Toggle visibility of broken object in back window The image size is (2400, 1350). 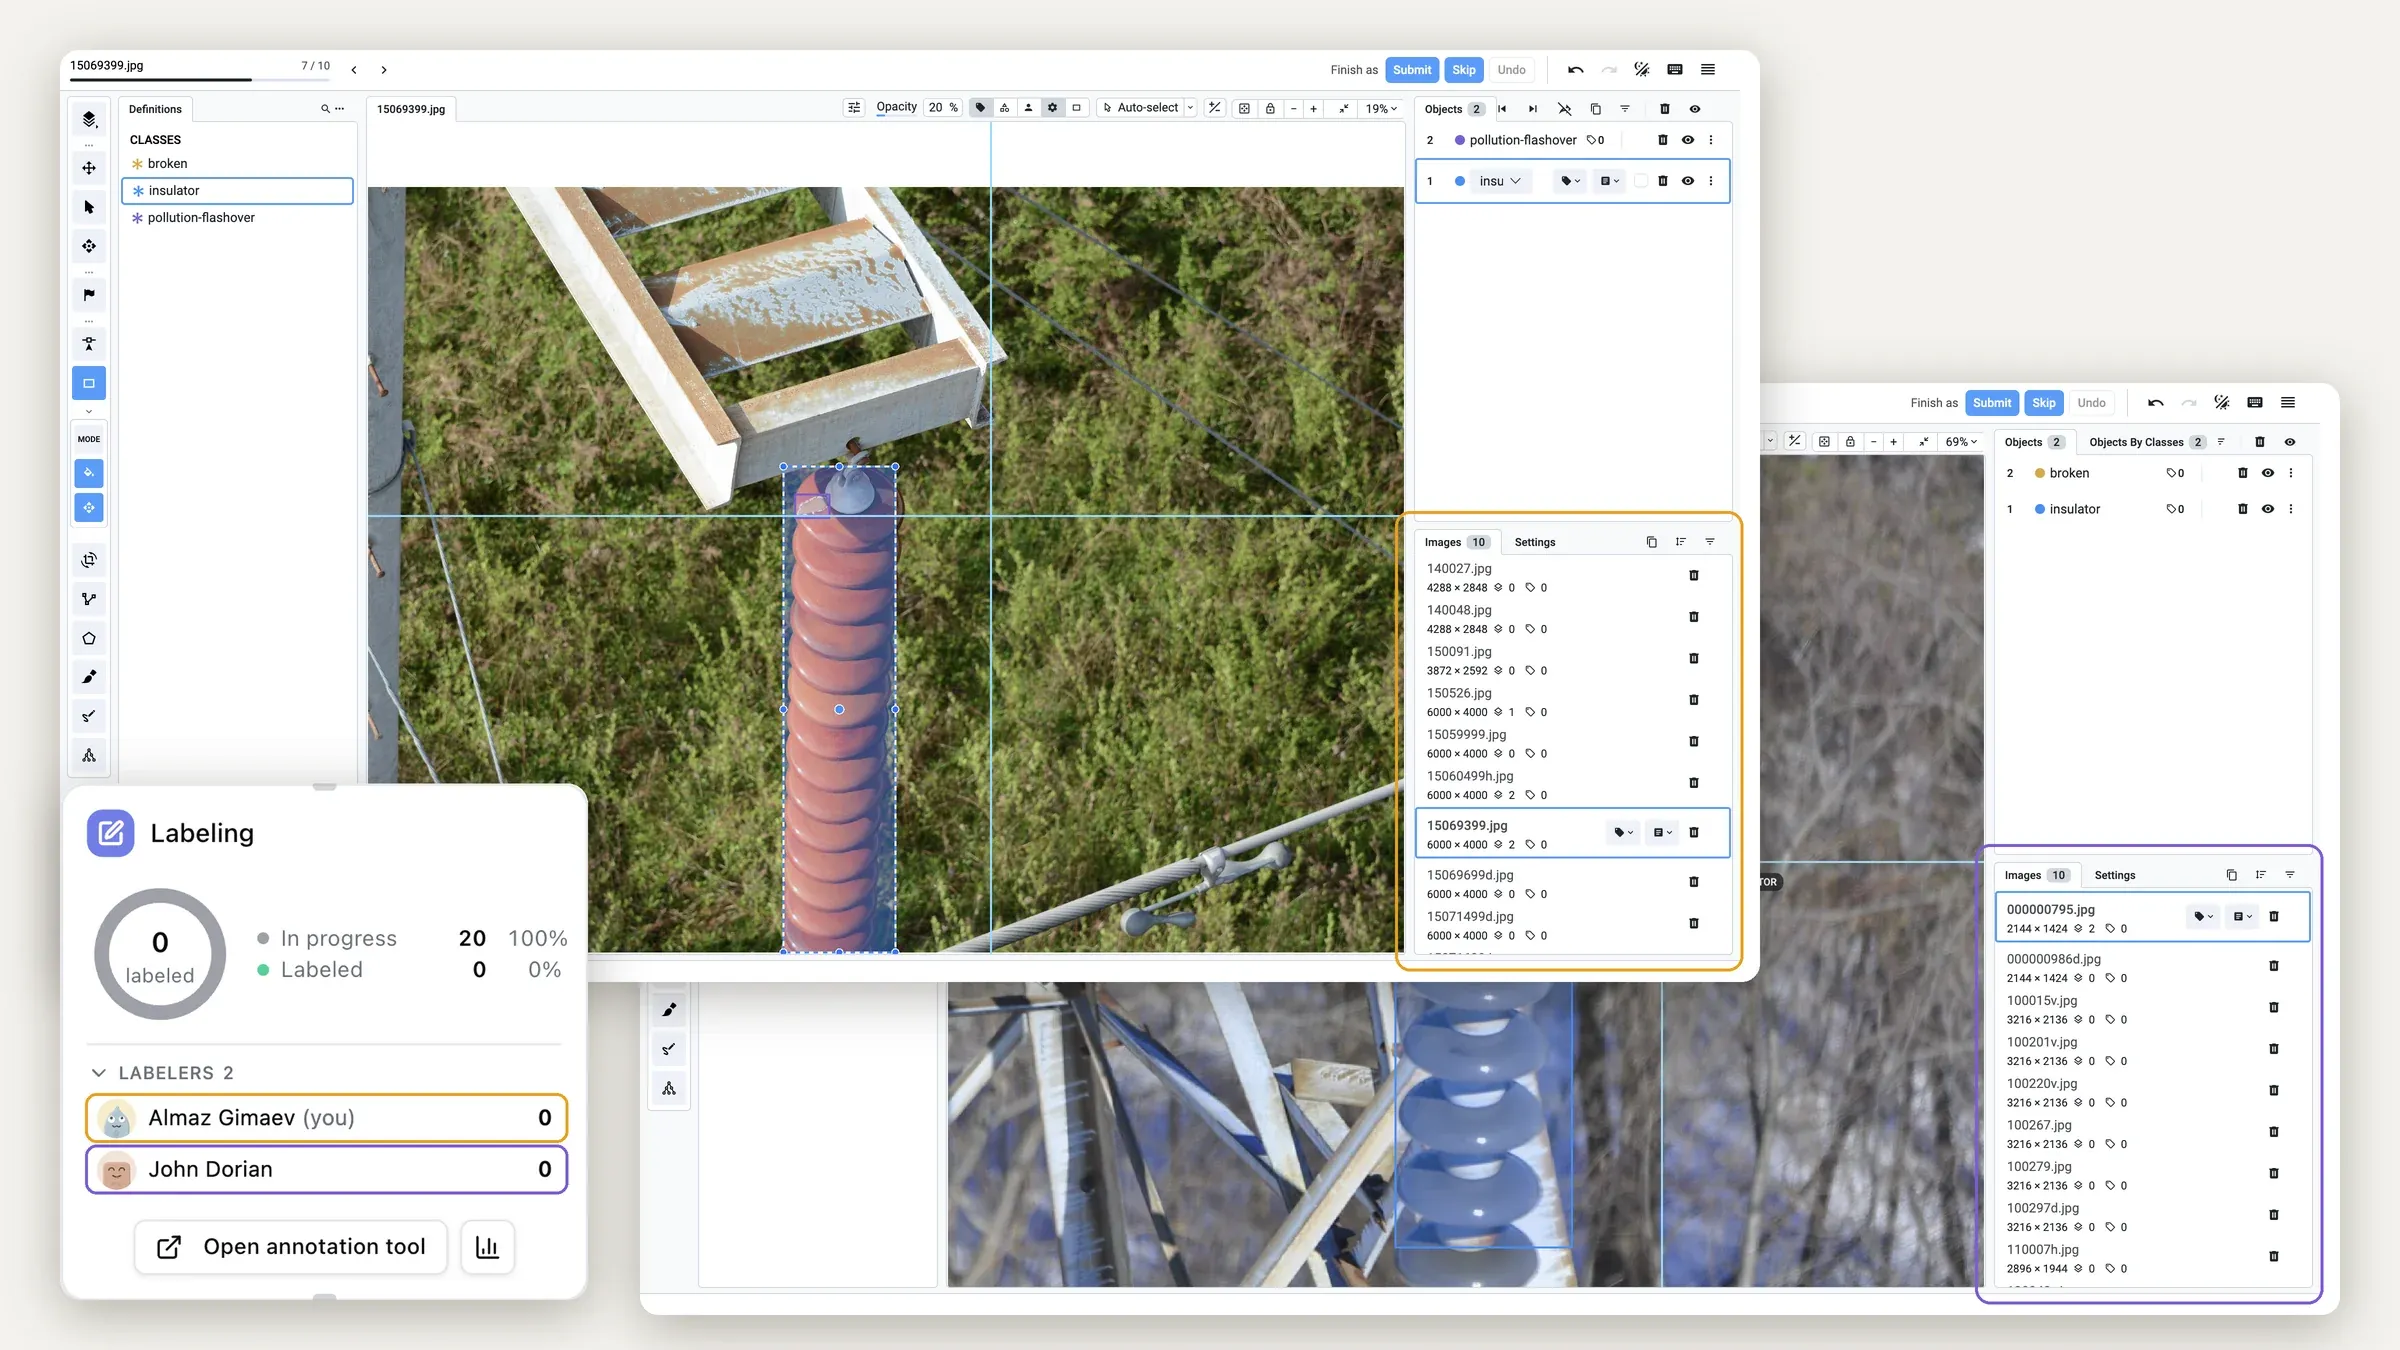2268,473
